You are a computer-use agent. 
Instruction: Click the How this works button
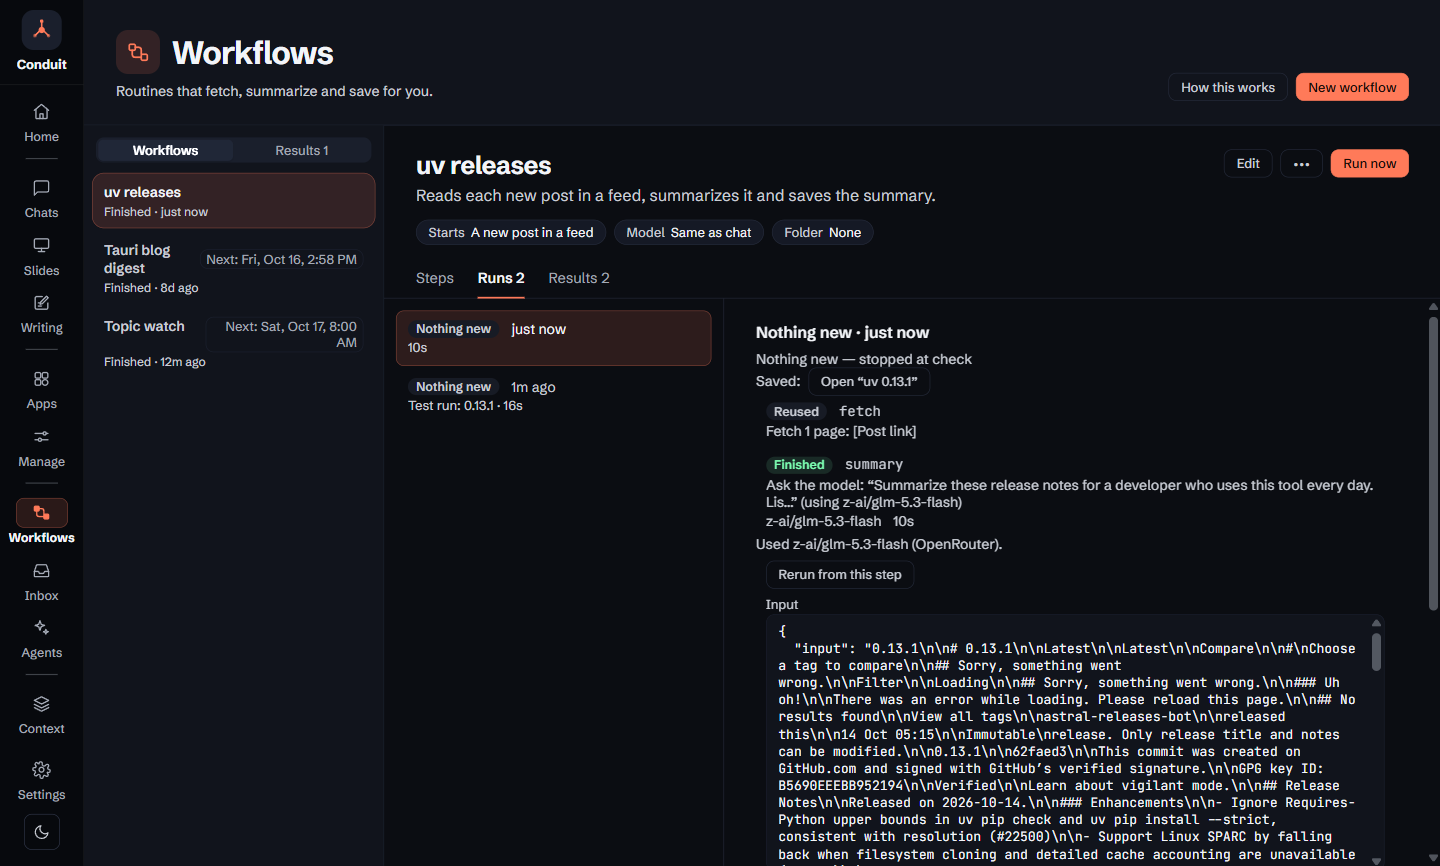[x=1228, y=87]
